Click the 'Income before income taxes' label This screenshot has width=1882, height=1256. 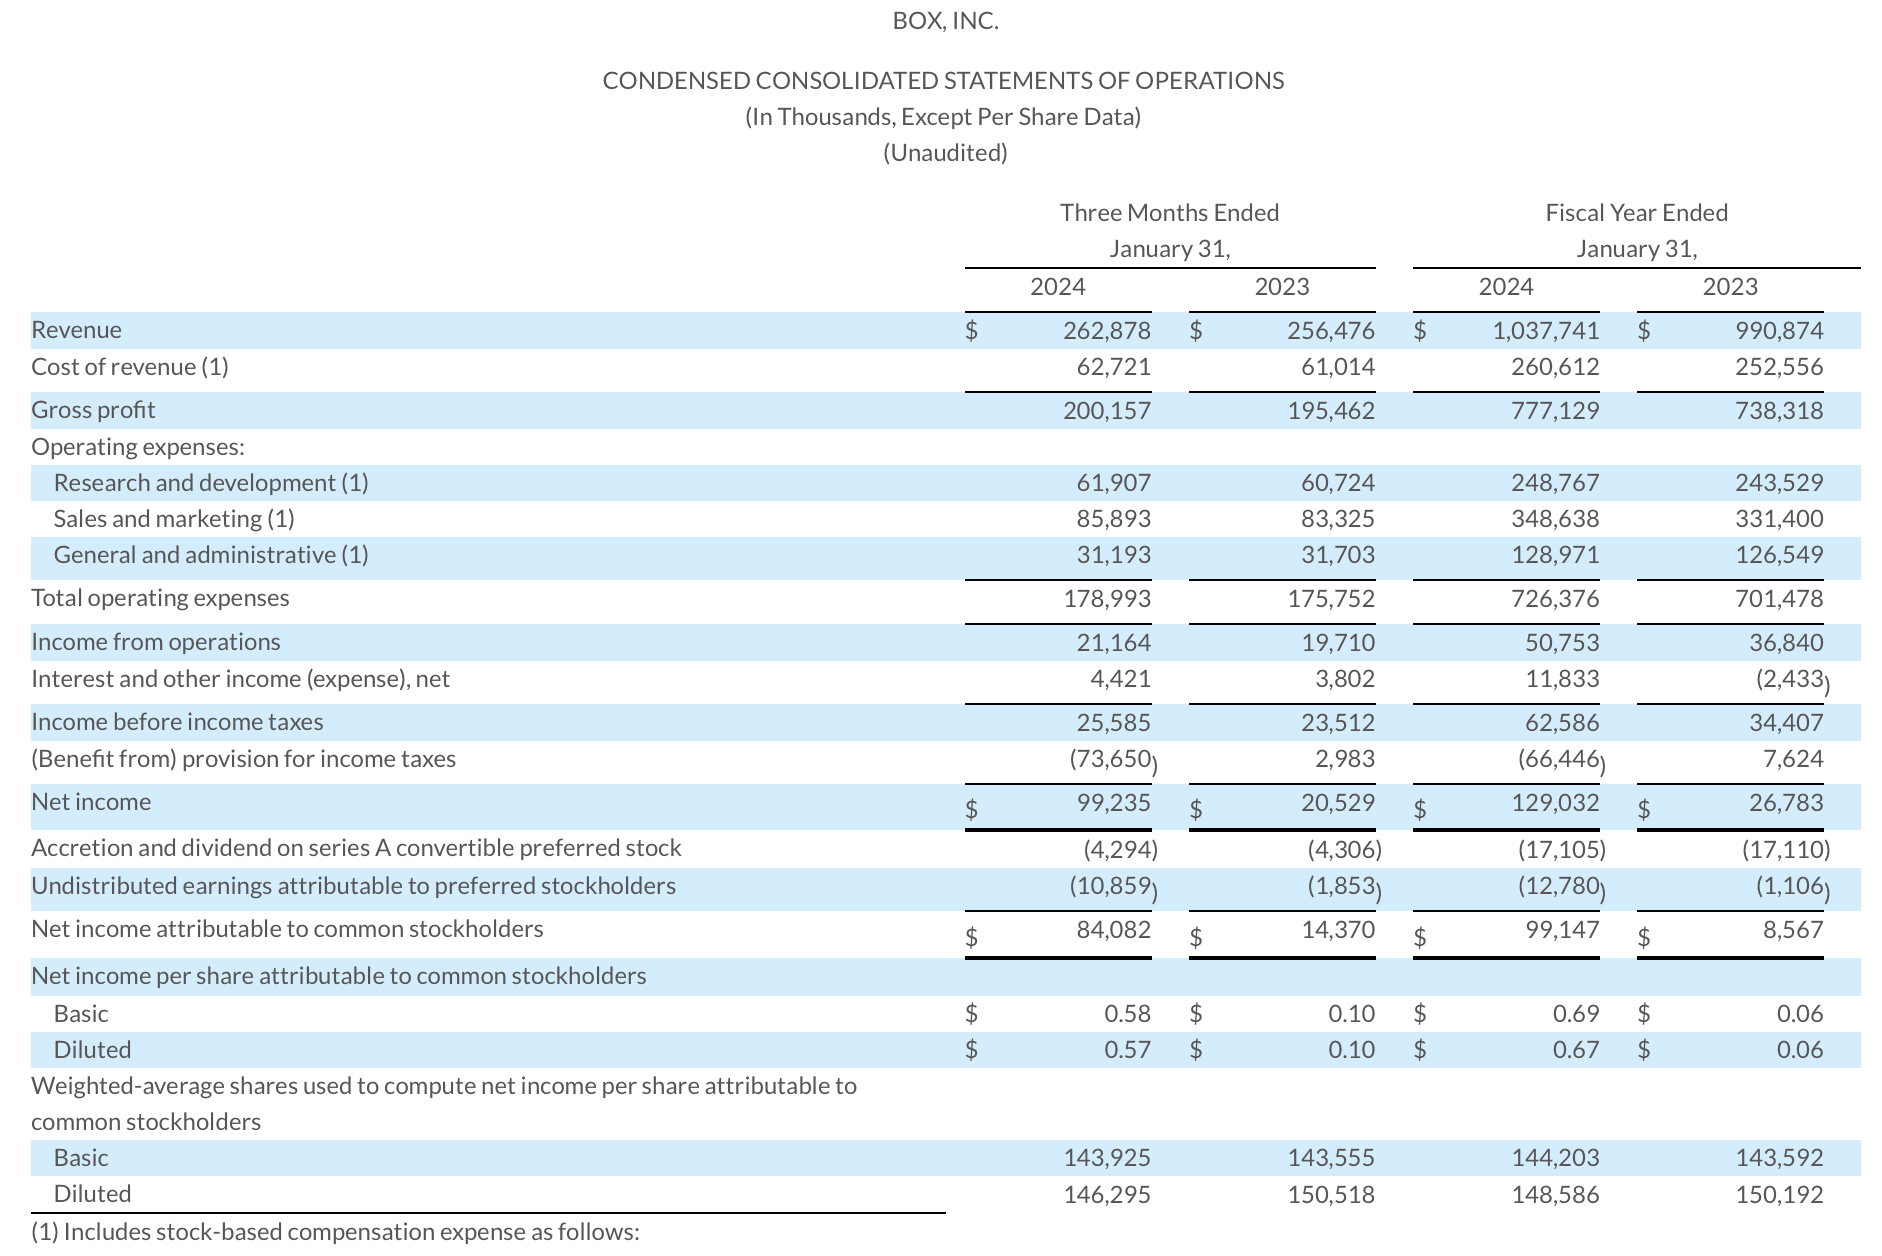coord(177,722)
